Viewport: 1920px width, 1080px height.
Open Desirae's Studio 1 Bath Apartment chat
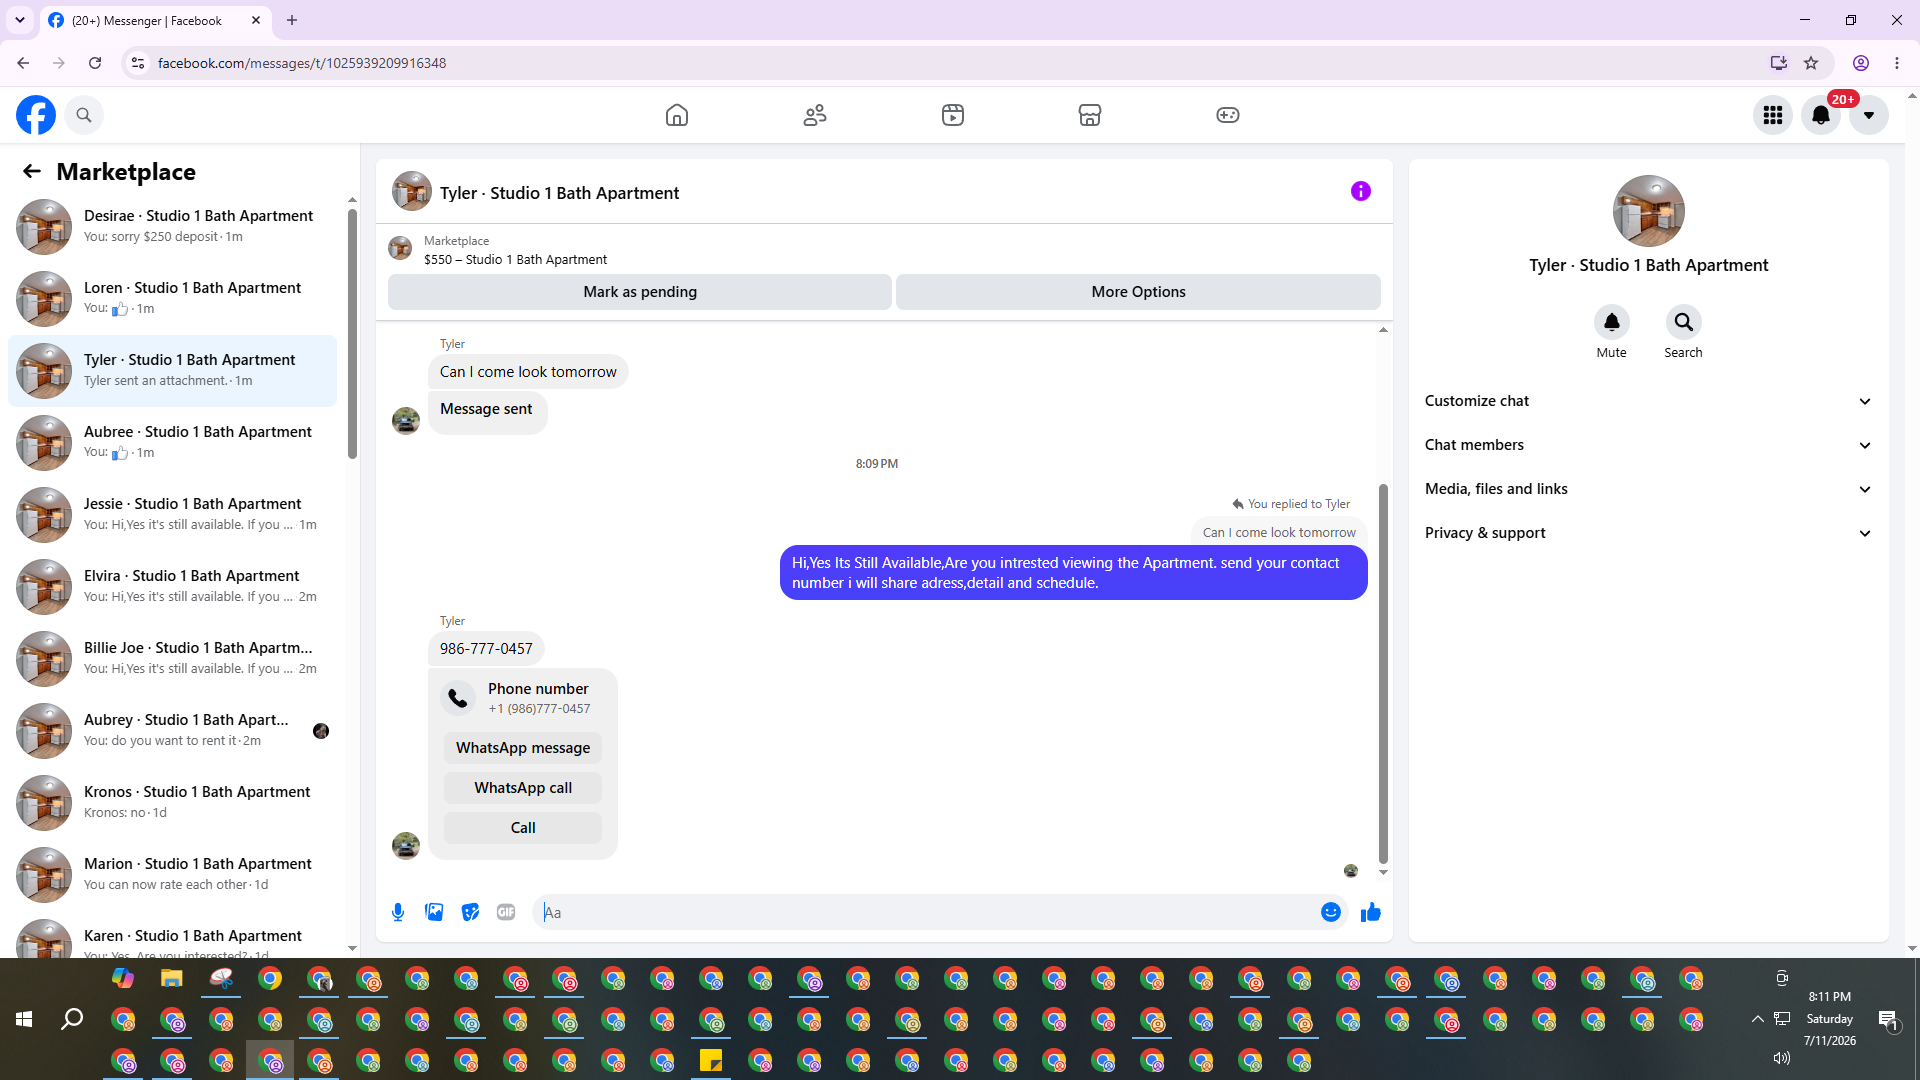[x=172, y=227]
